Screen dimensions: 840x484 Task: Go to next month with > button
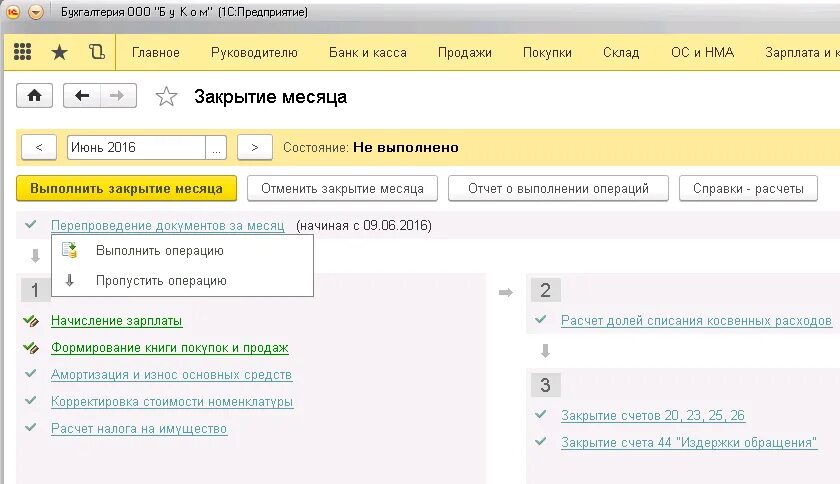(x=254, y=147)
